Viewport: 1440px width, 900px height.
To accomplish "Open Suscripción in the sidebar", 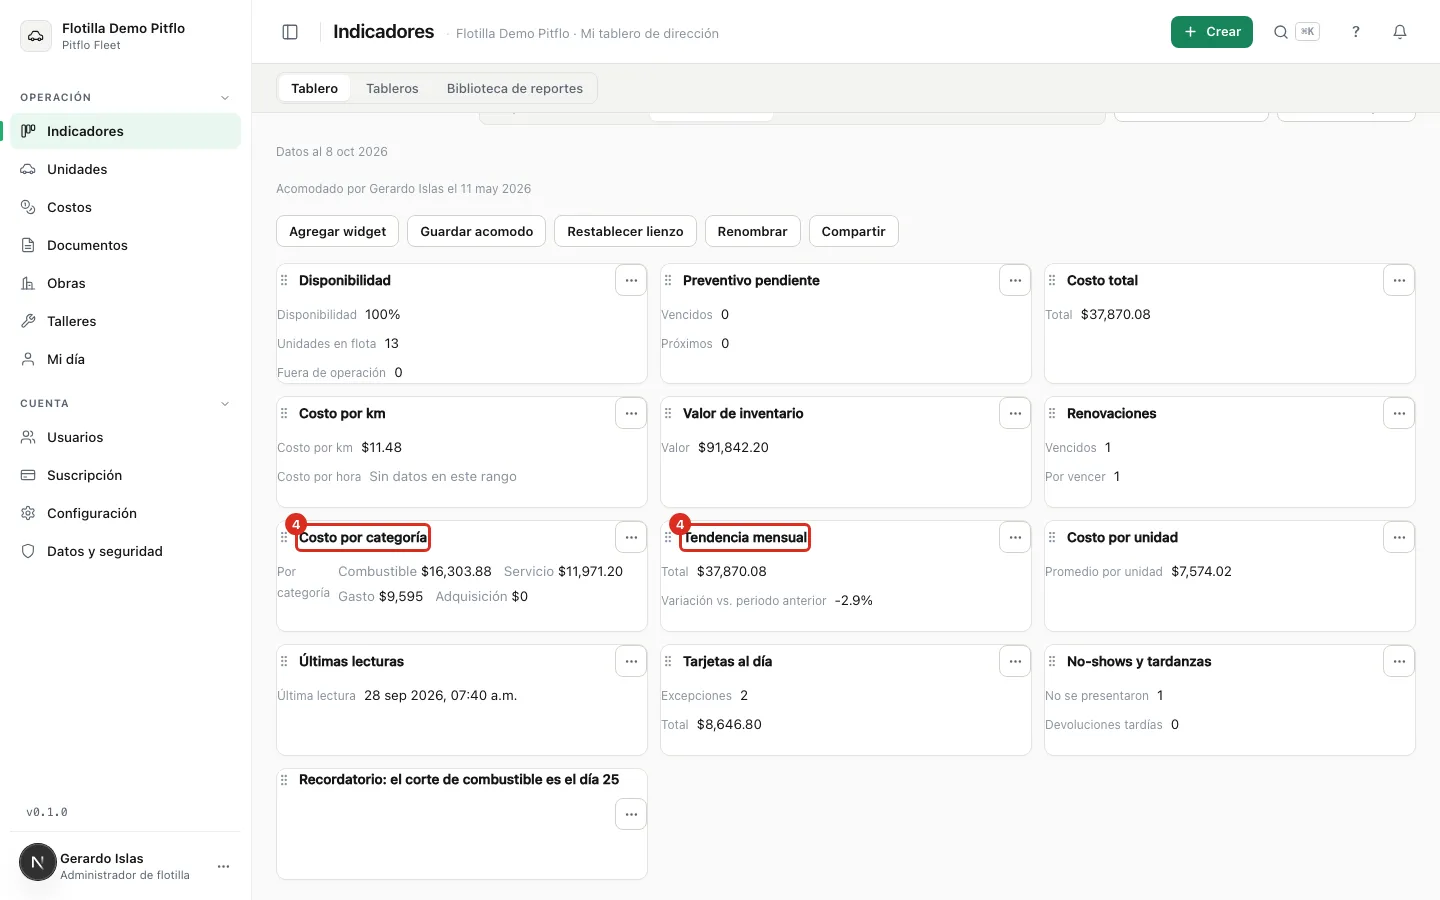I will click(x=125, y=475).
